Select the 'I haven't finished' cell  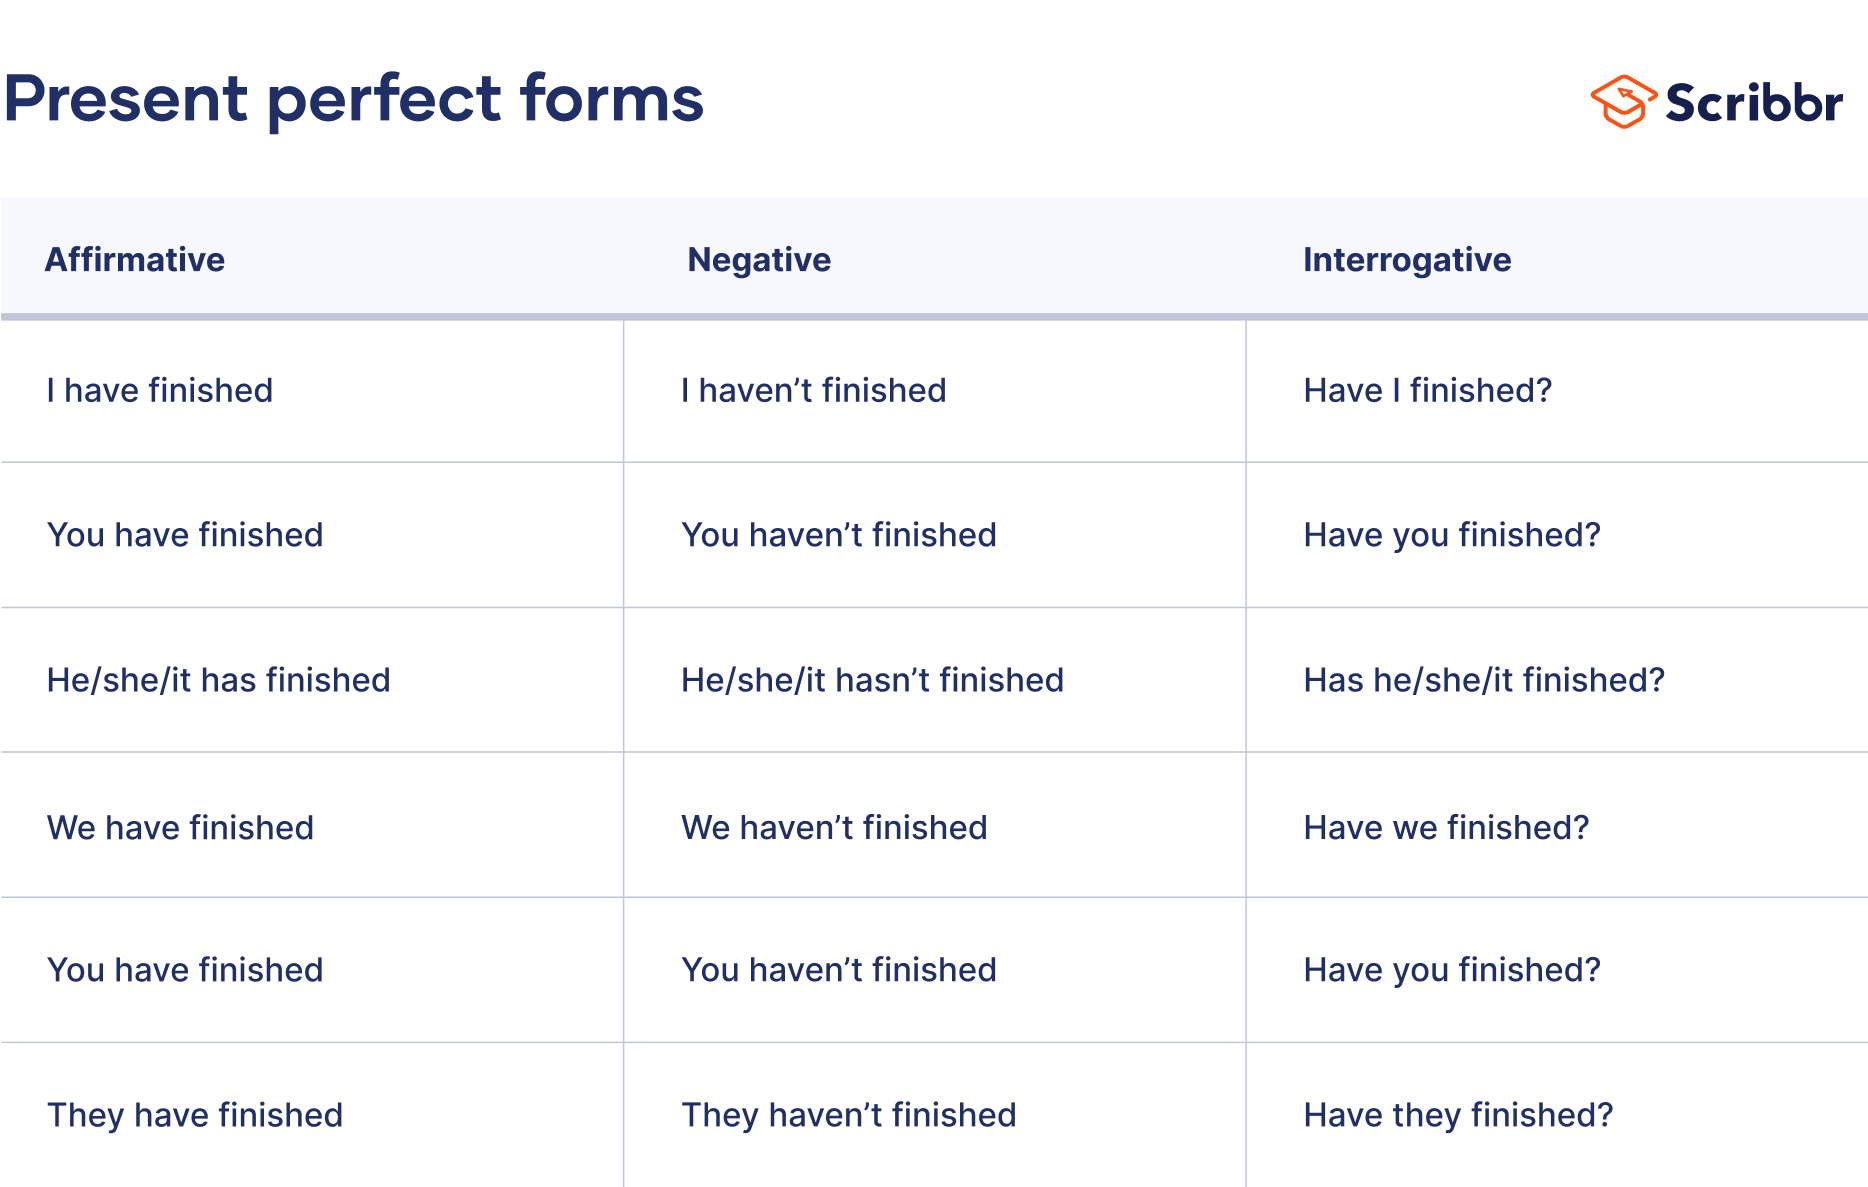(x=813, y=390)
